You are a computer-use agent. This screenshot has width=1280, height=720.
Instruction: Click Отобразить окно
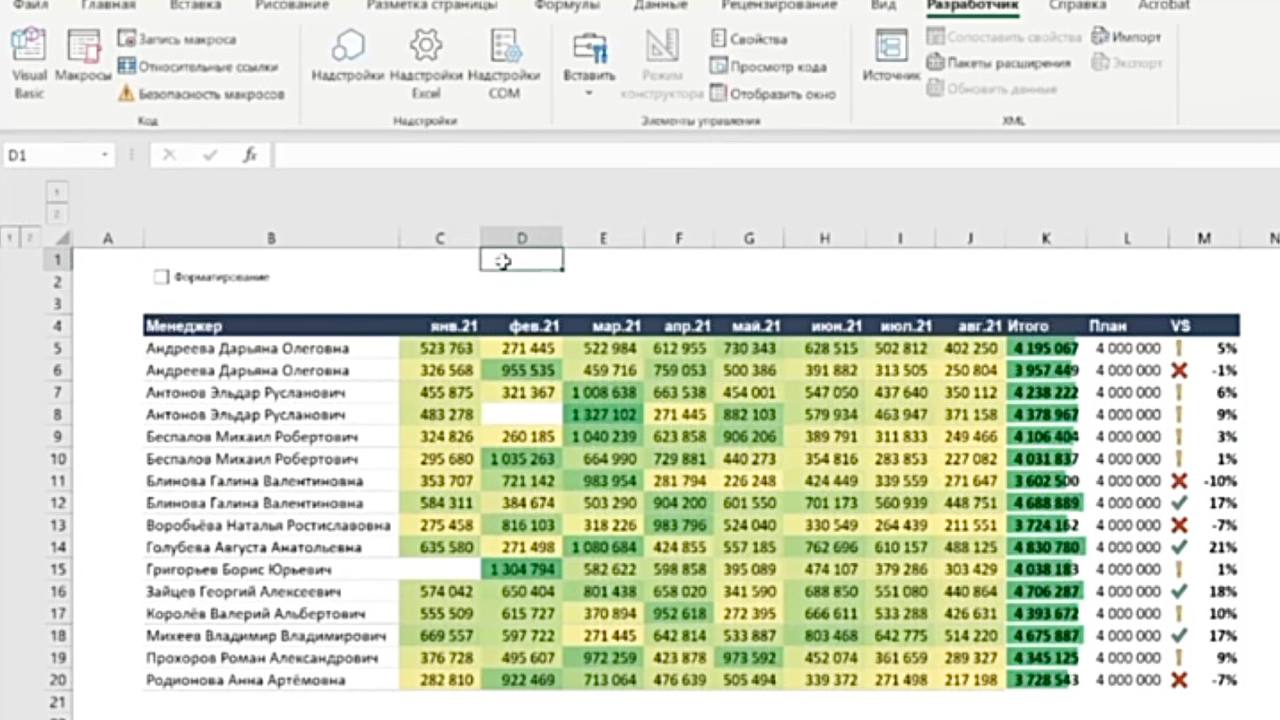(x=773, y=94)
